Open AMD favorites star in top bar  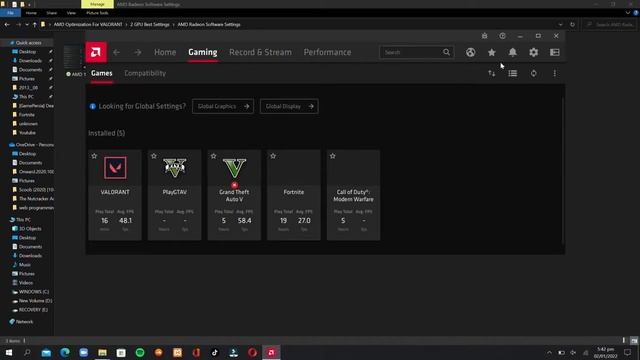(491, 52)
